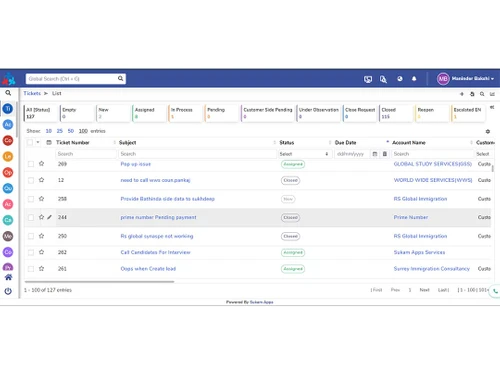
Task: Star ticket 269 as favorite
Action: [x=41, y=163]
